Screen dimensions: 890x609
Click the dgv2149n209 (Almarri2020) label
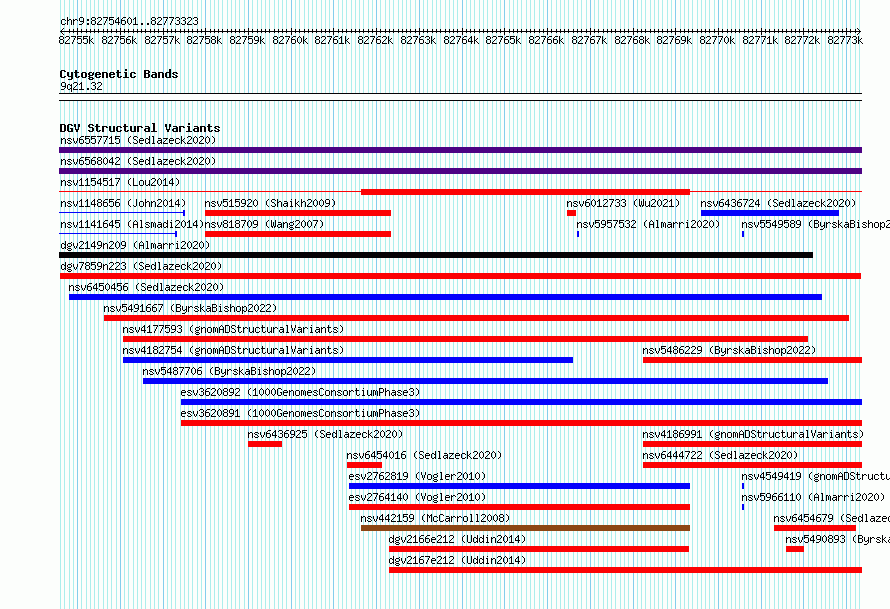(x=135, y=245)
